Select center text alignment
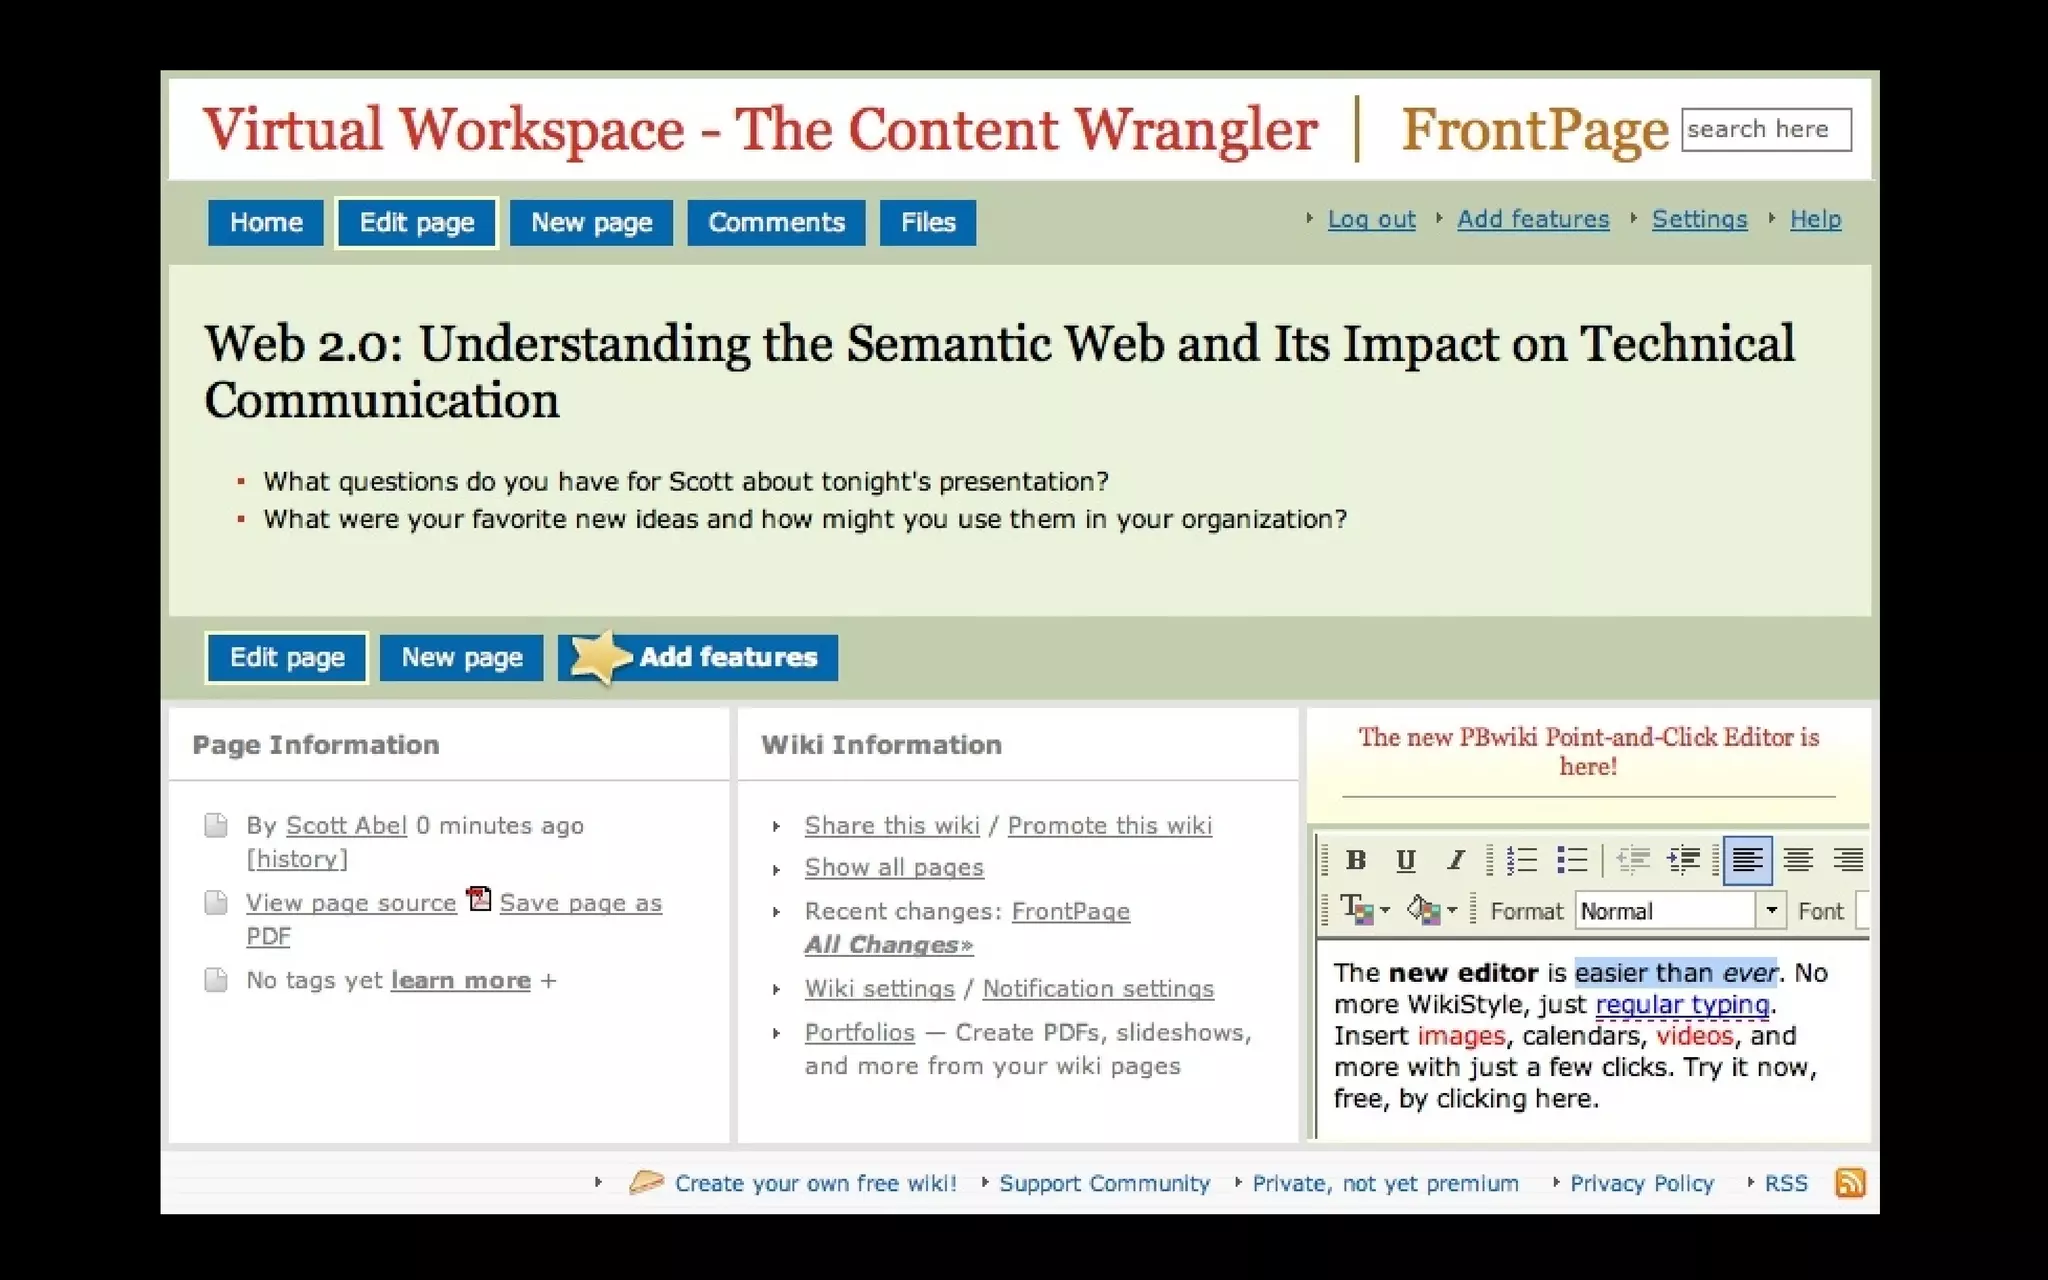This screenshot has width=2048, height=1280. click(x=1798, y=860)
